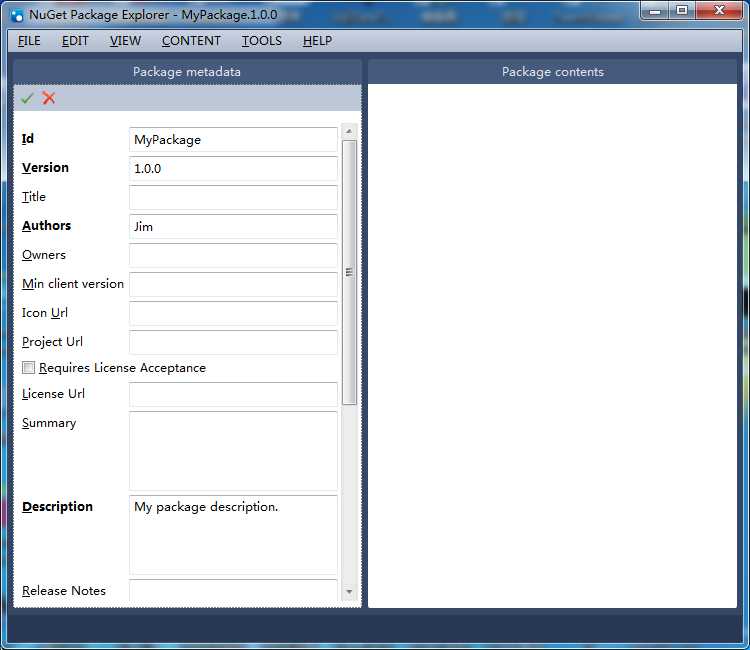Click the Requires License Acceptance label
This screenshot has width=750, height=650.
(122, 368)
